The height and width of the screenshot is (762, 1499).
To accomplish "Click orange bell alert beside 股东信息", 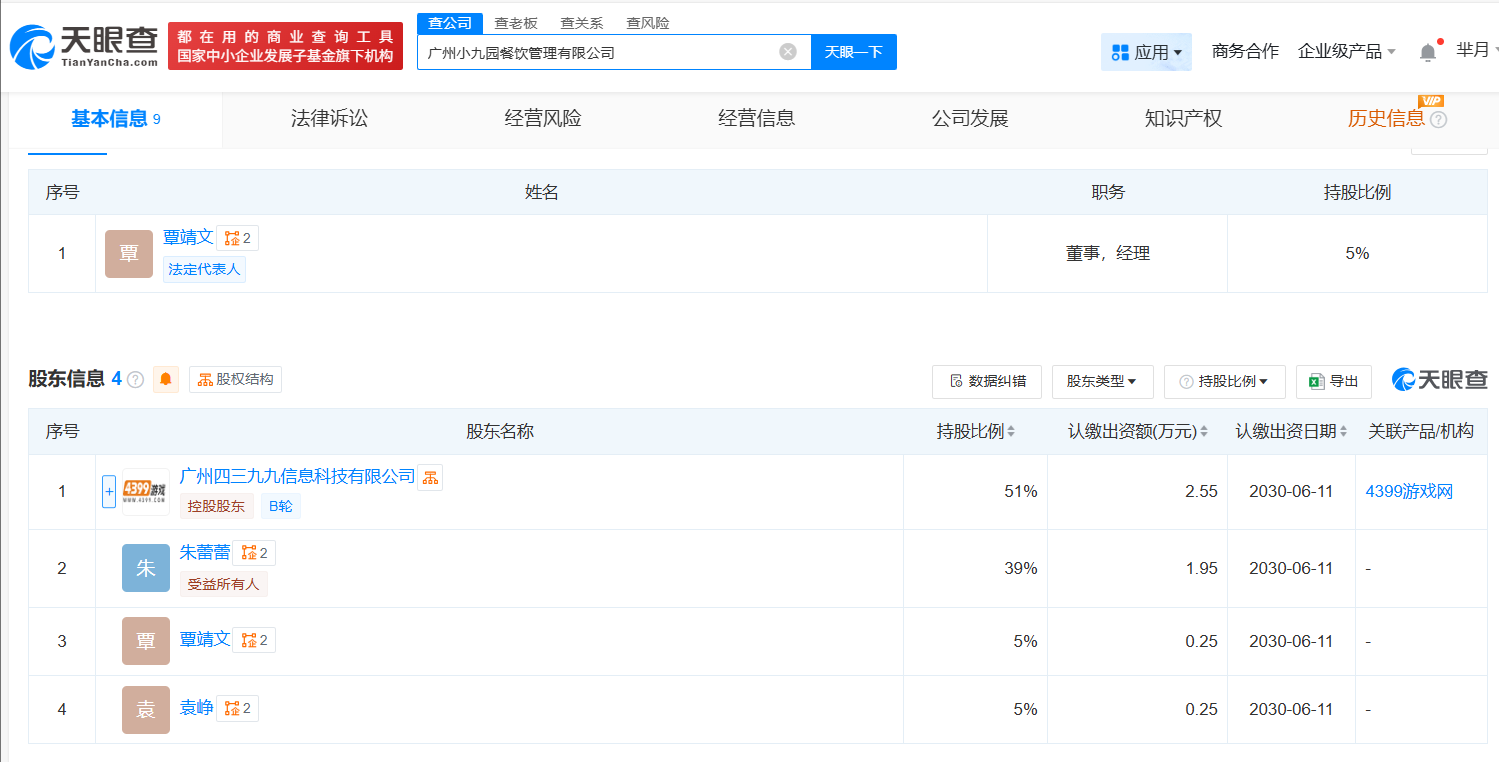I will (166, 380).
